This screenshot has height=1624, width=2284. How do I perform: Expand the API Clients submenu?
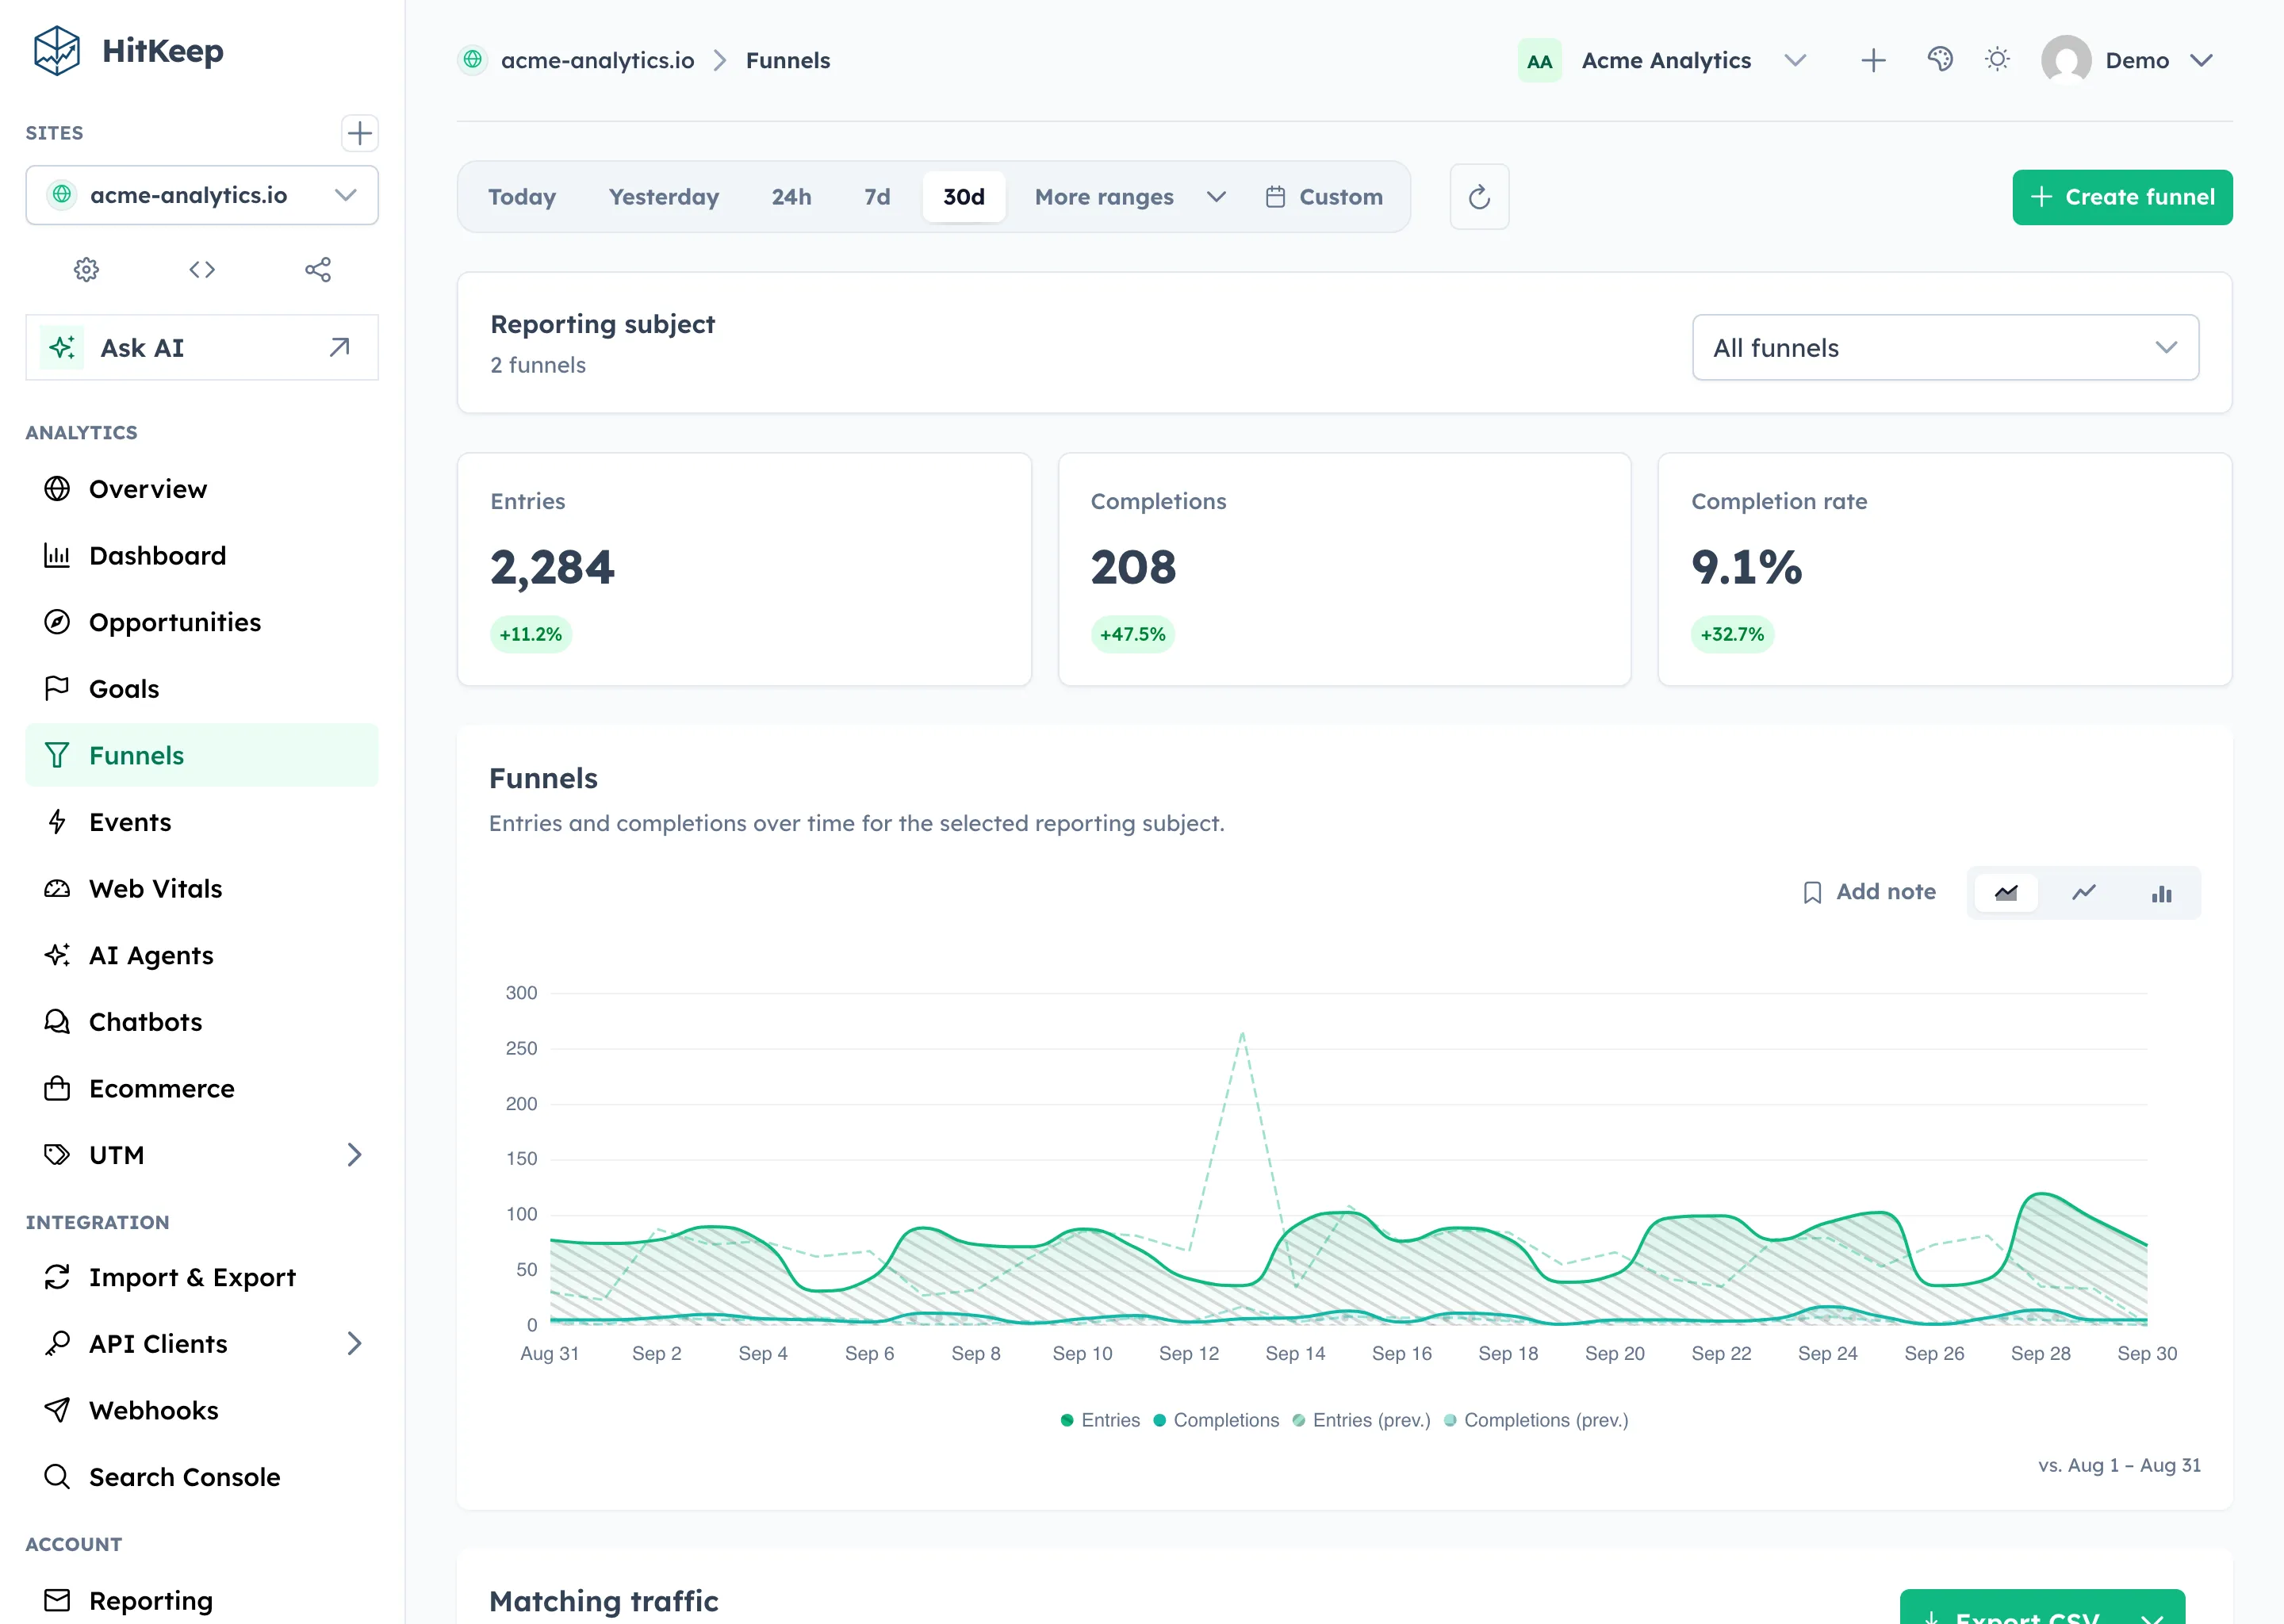pyautogui.click(x=354, y=1343)
